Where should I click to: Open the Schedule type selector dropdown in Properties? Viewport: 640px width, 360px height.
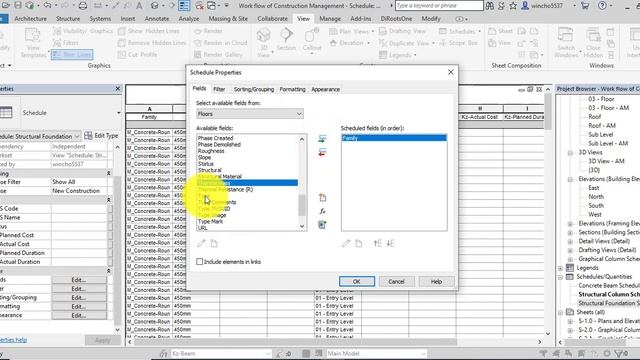(x=118, y=113)
